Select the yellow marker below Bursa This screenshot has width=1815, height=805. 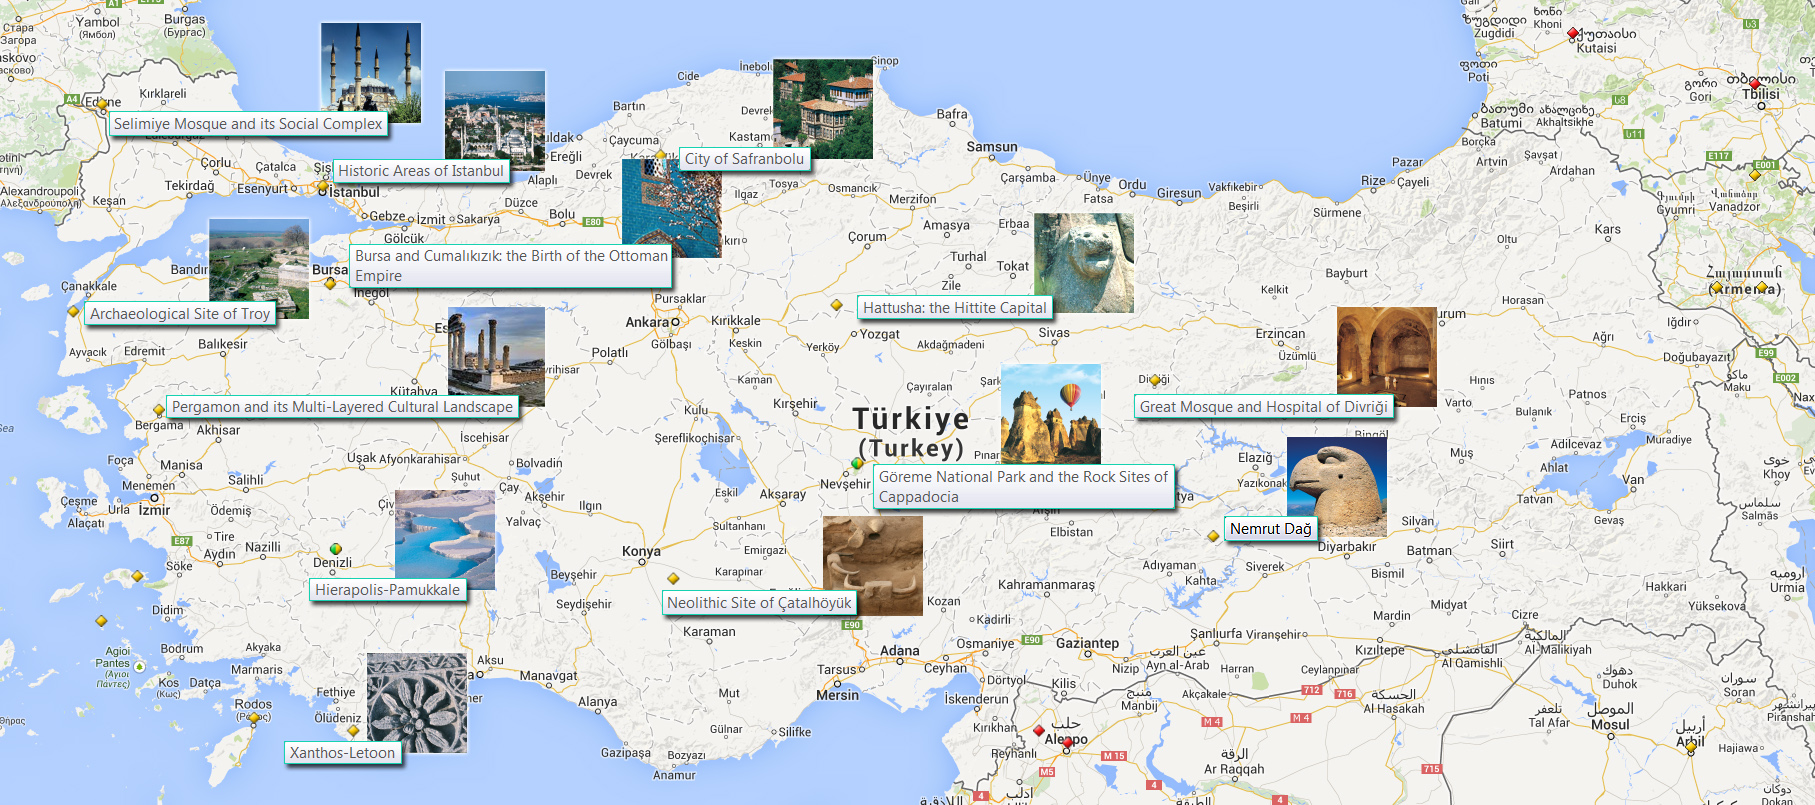330,284
